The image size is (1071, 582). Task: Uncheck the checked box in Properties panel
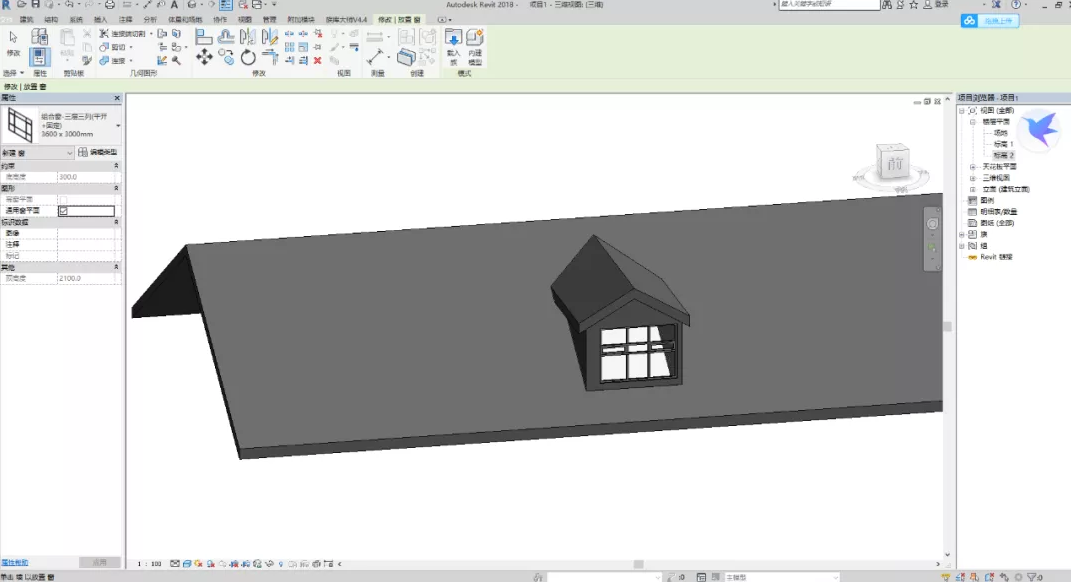[63, 211]
